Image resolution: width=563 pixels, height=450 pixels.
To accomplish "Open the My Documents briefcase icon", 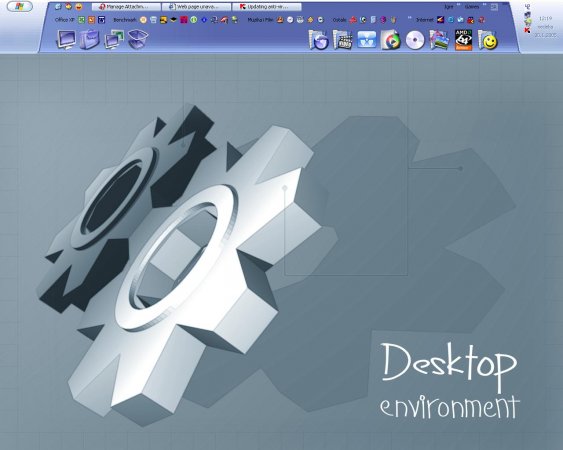I will (x=90, y=39).
